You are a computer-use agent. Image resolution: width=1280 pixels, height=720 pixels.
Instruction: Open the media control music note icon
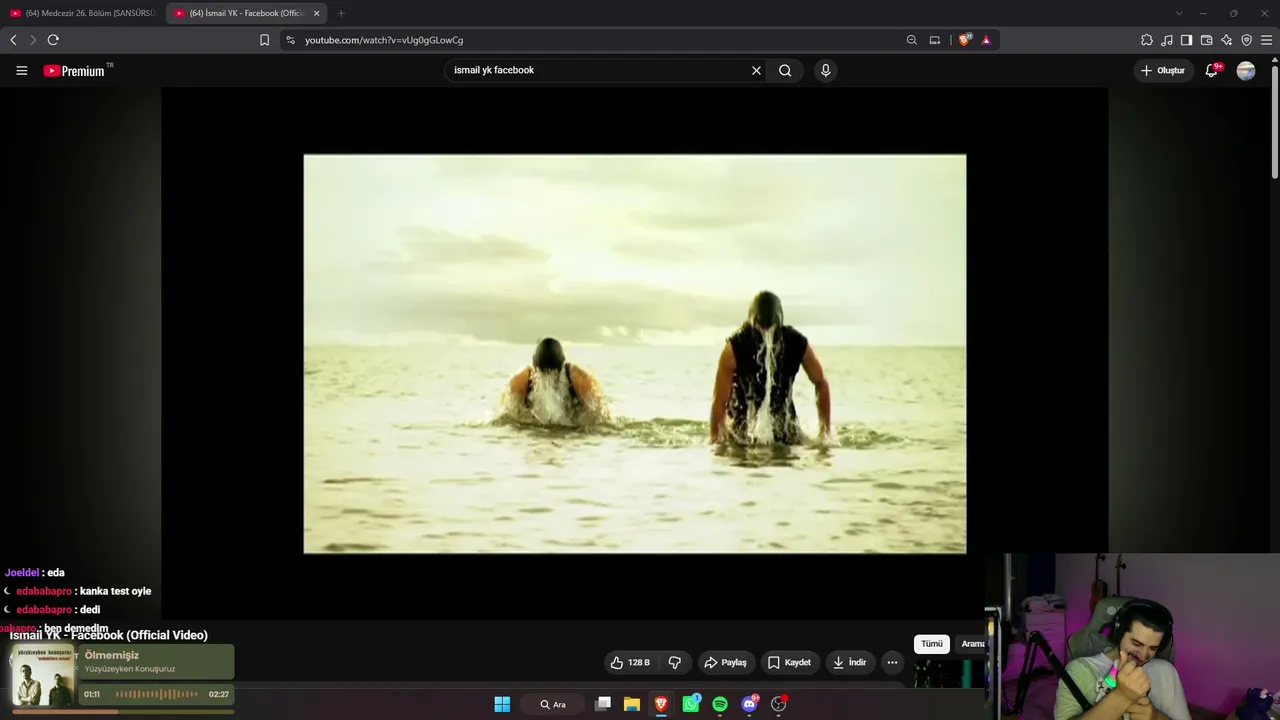coord(1166,40)
